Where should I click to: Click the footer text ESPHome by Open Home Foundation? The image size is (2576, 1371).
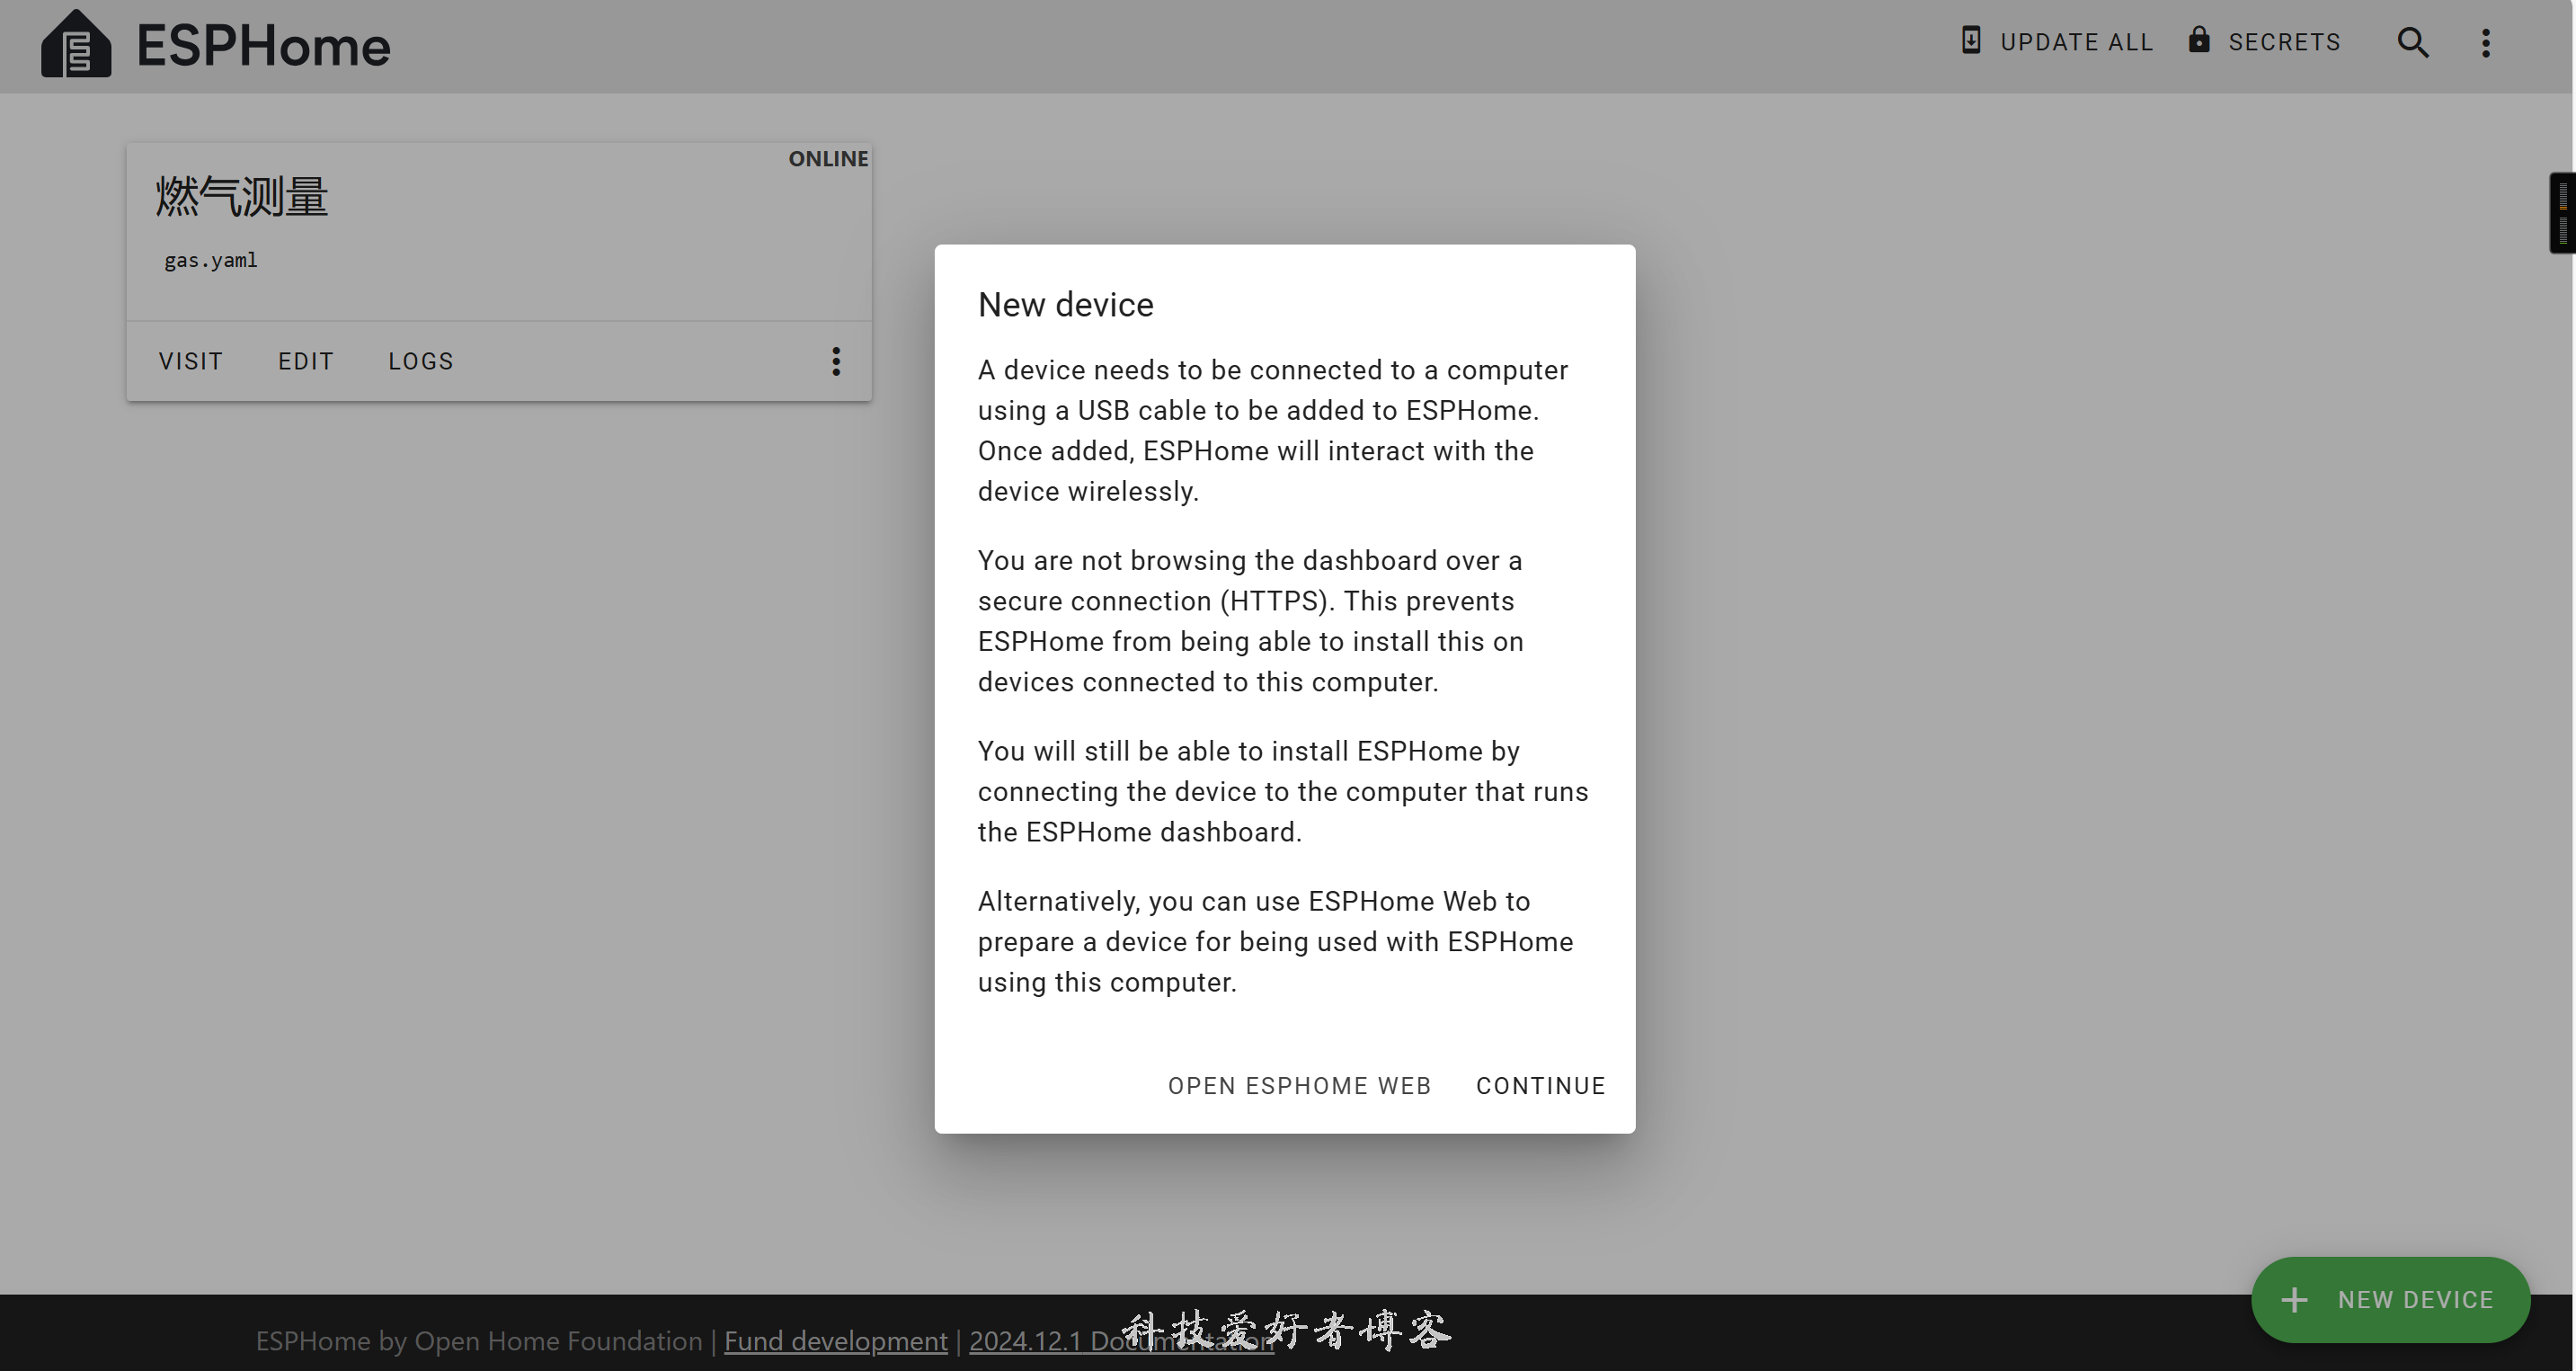479,1340
